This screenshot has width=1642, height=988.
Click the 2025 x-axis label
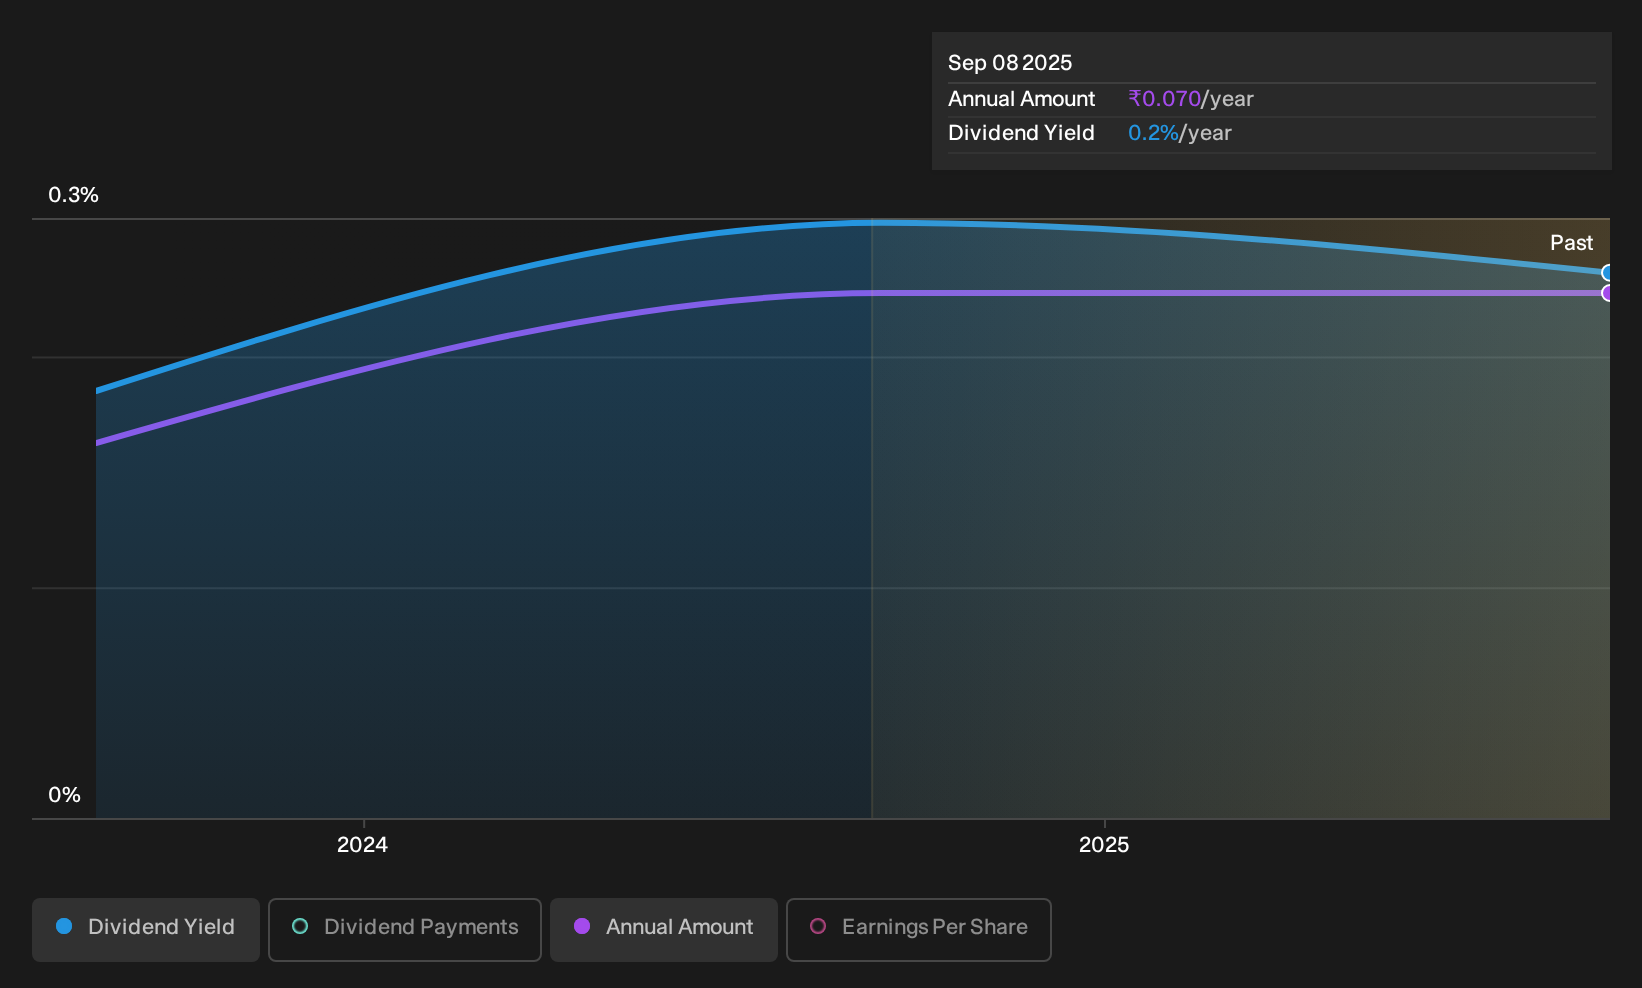click(x=1104, y=845)
